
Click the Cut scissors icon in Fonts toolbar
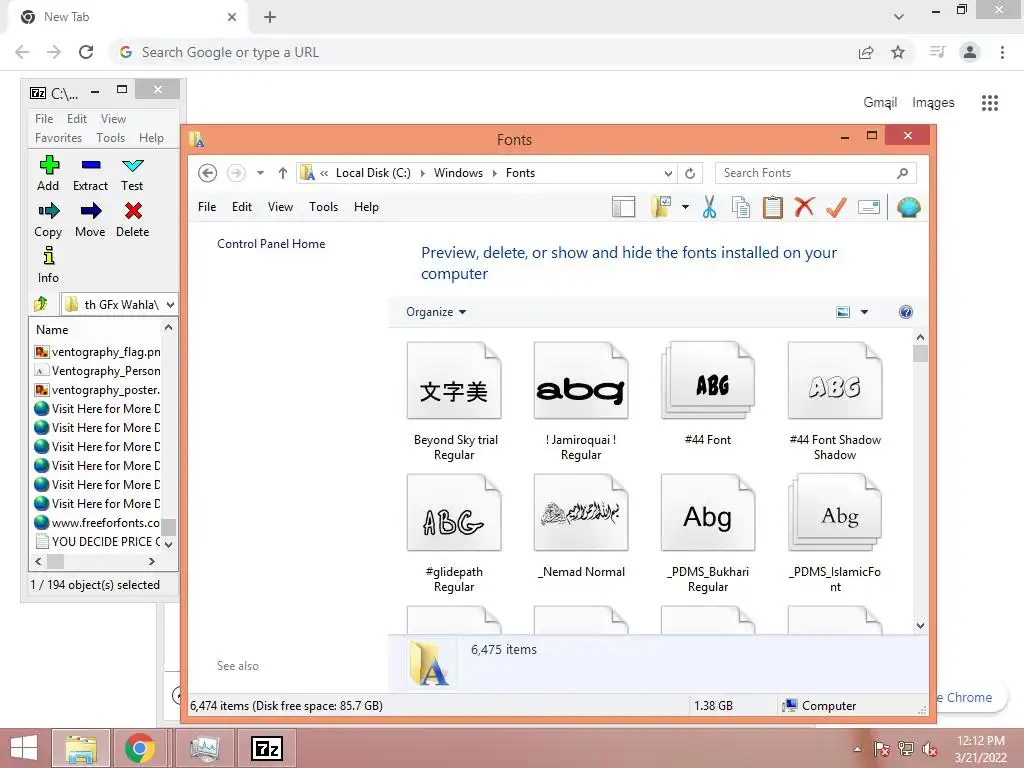click(709, 207)
